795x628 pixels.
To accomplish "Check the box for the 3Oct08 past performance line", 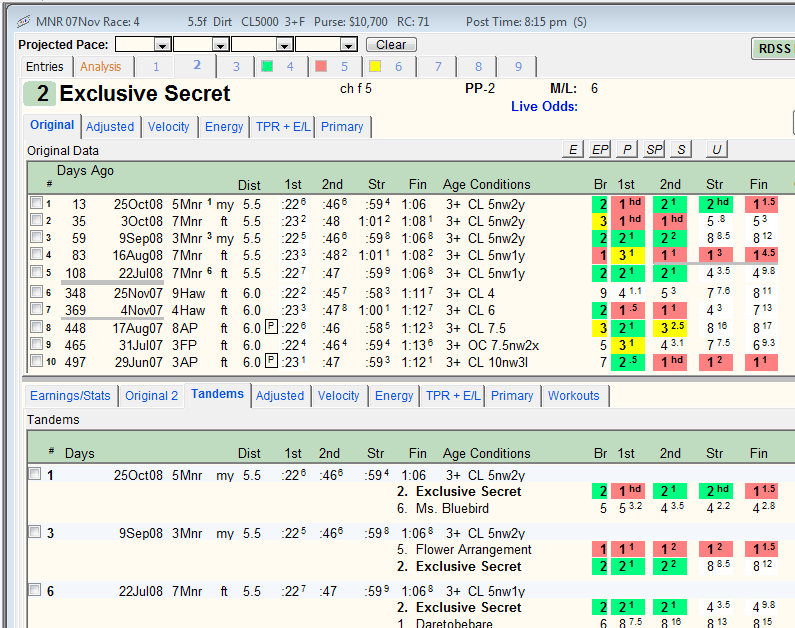I will [36, 220].
